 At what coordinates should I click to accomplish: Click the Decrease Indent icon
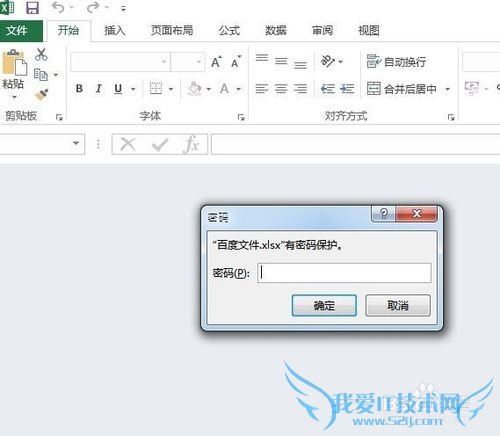pyautogui.click(x=328, y=89)
